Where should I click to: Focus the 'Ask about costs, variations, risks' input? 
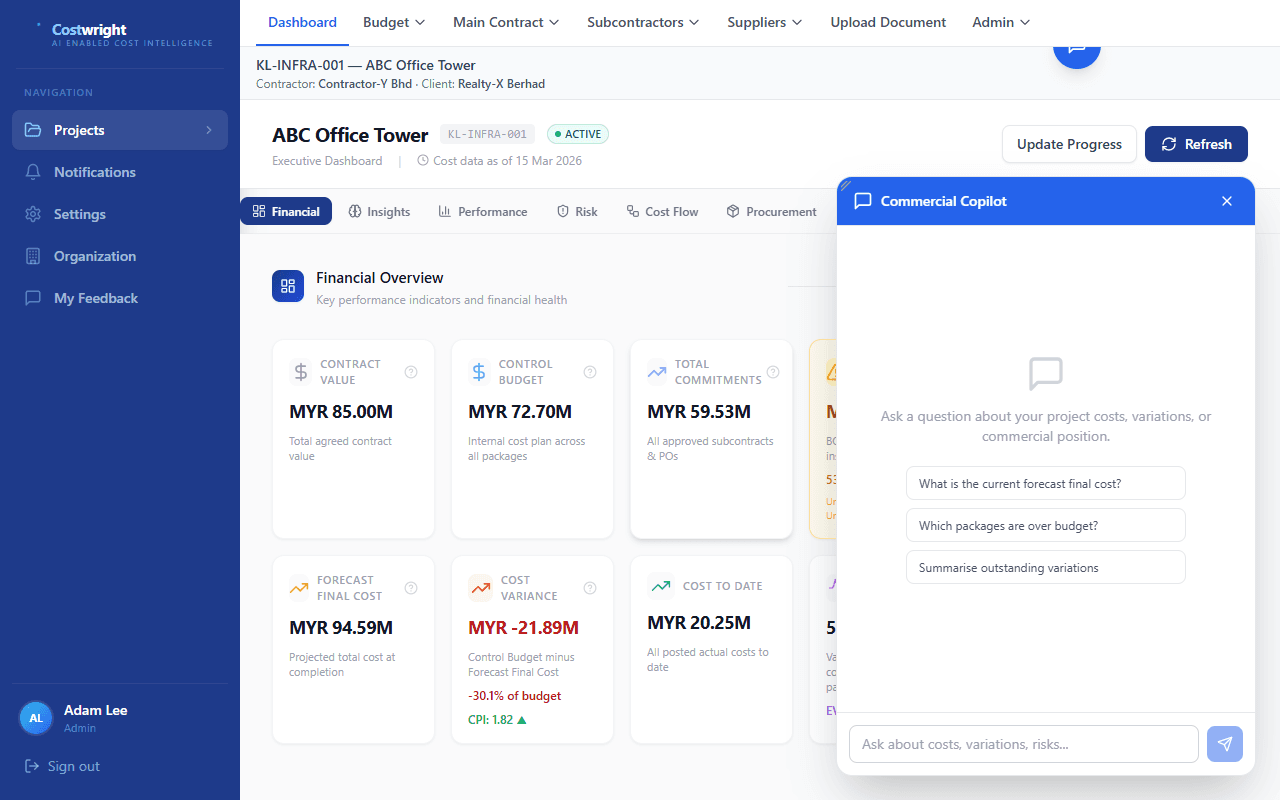1023,744
